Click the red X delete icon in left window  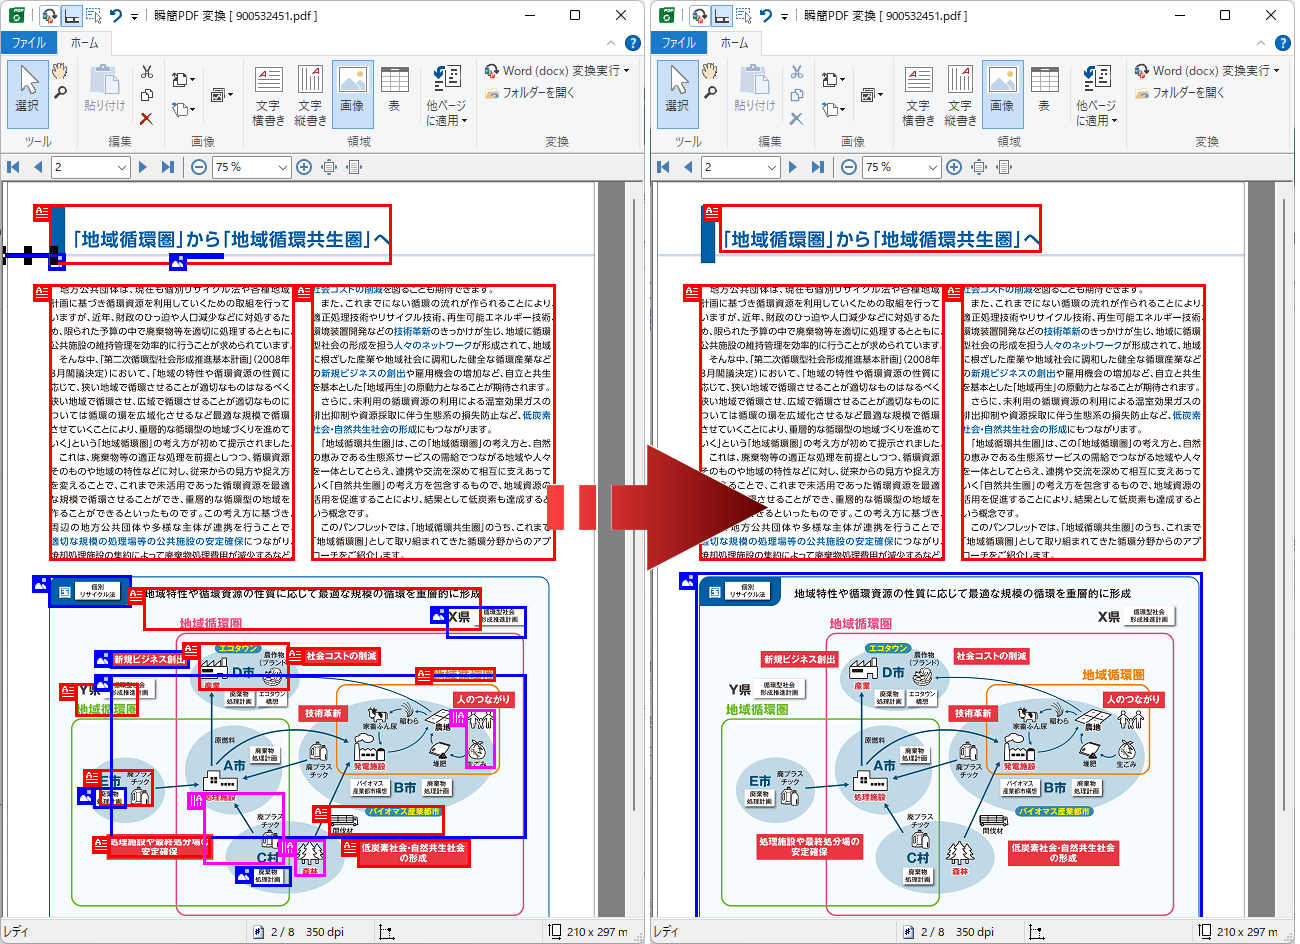(x=146, y=118)
